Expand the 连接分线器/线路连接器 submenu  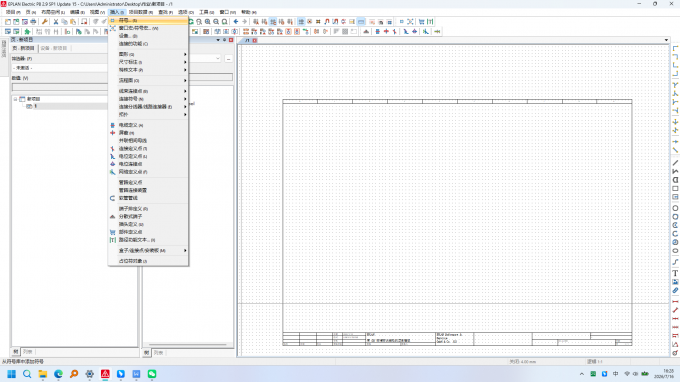[x=148, y=107]
